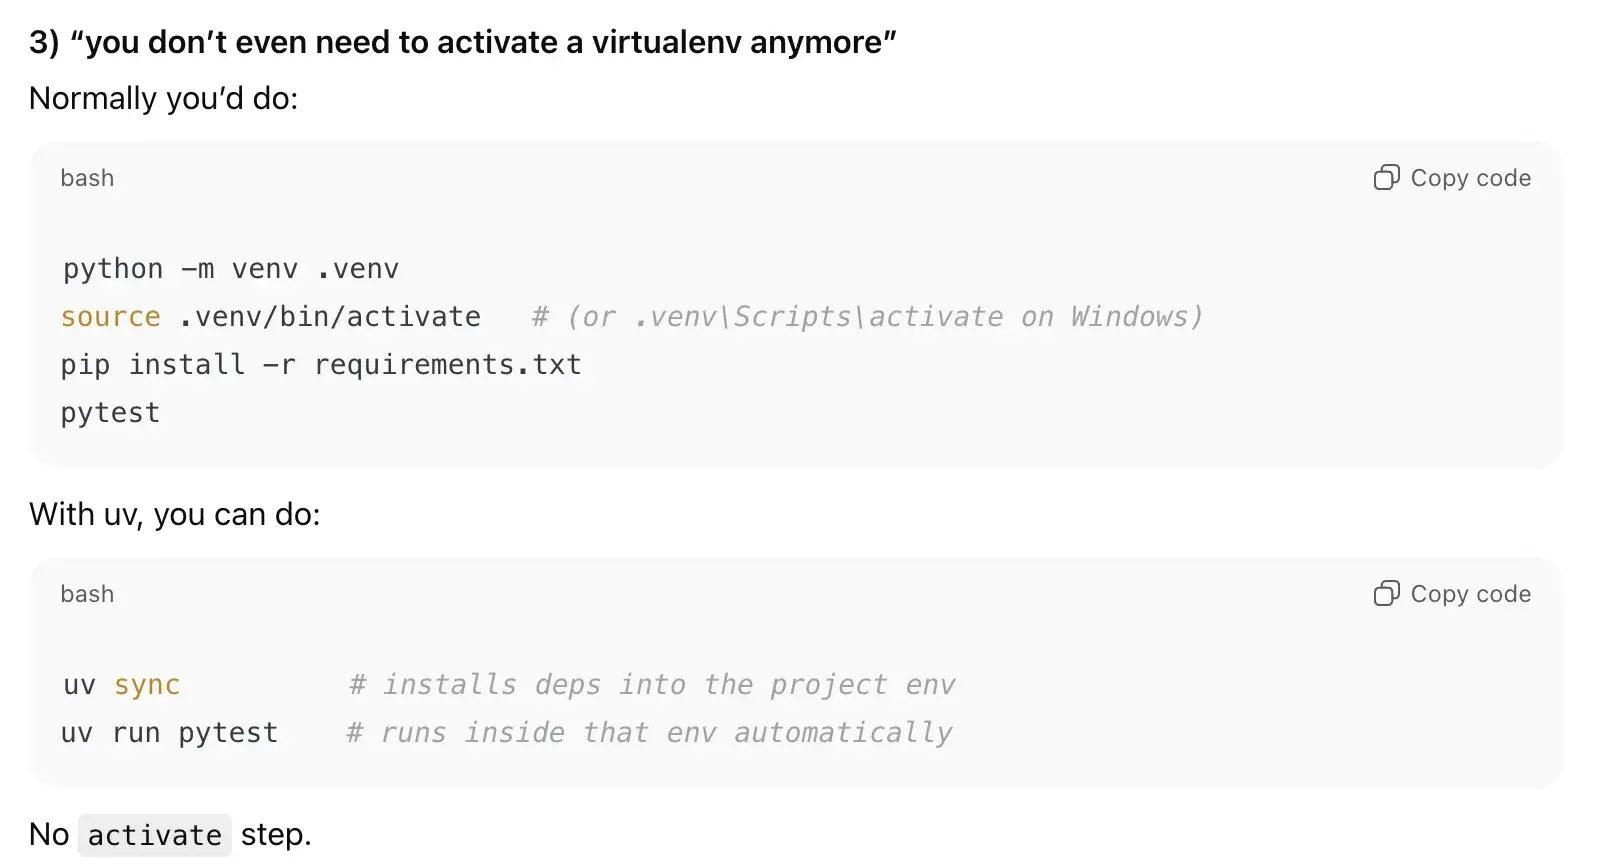Click the installs deps comment text

pyautogui.click(x=650, y=684)
